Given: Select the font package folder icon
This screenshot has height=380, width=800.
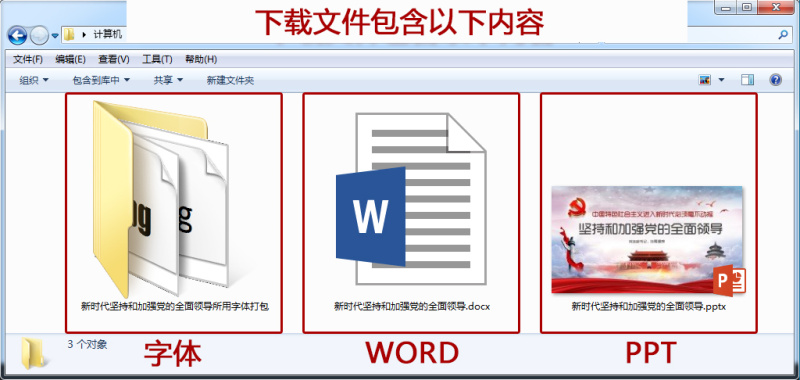Looking at the screenshot, I should pos(161,199).
